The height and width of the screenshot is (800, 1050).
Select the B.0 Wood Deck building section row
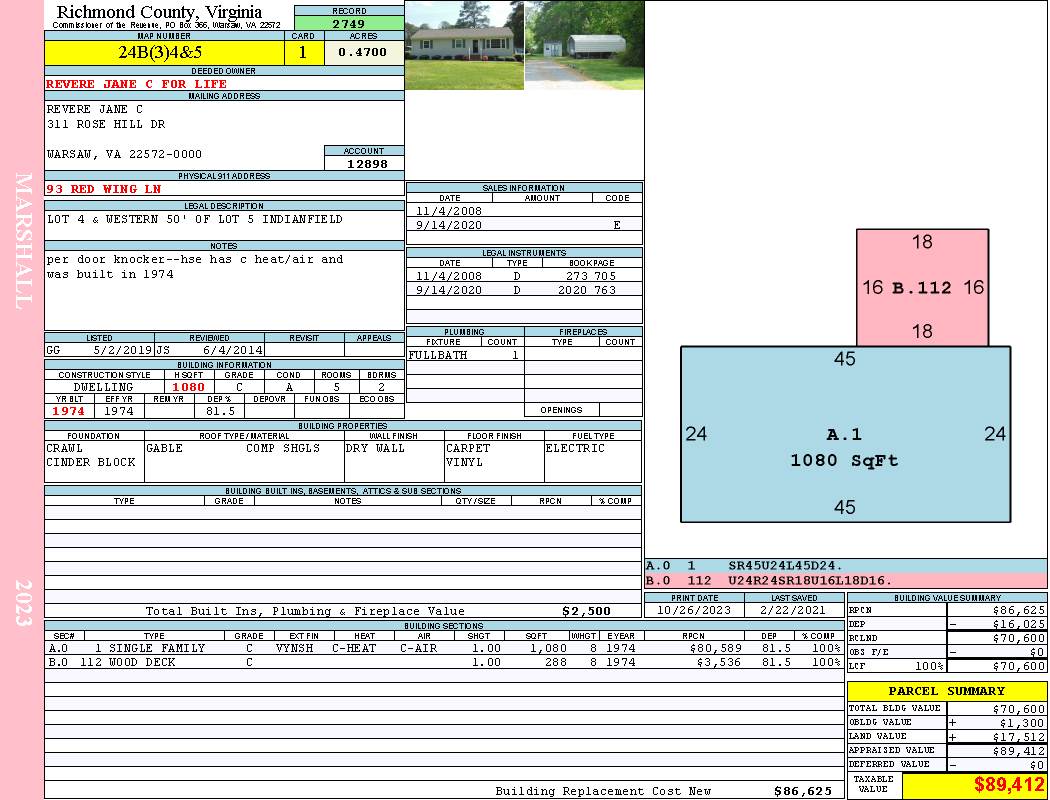444,662
